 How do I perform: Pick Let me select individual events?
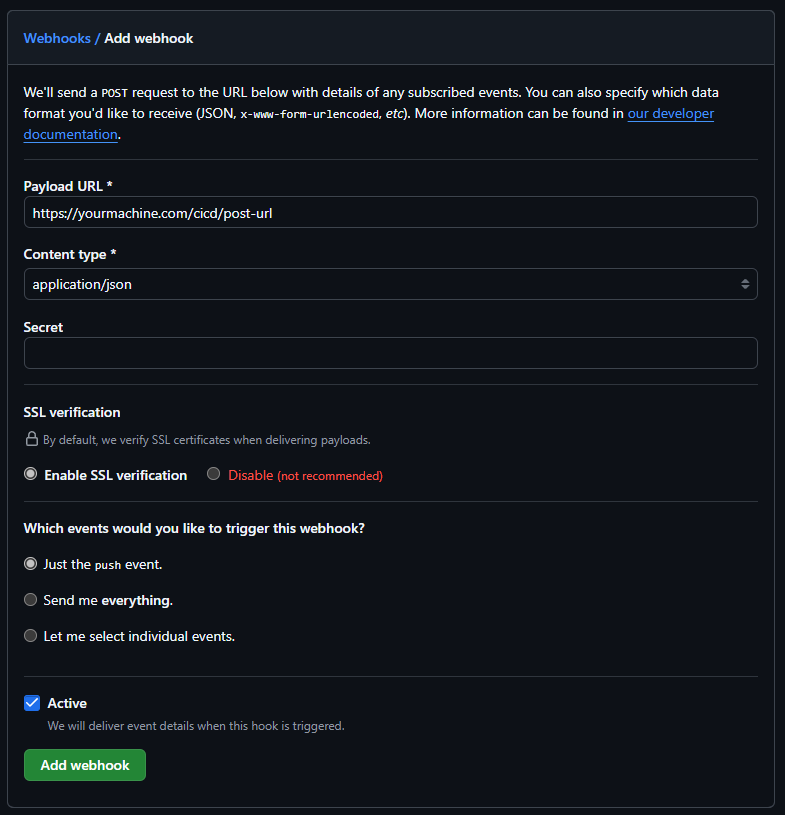tap(31, 636)
